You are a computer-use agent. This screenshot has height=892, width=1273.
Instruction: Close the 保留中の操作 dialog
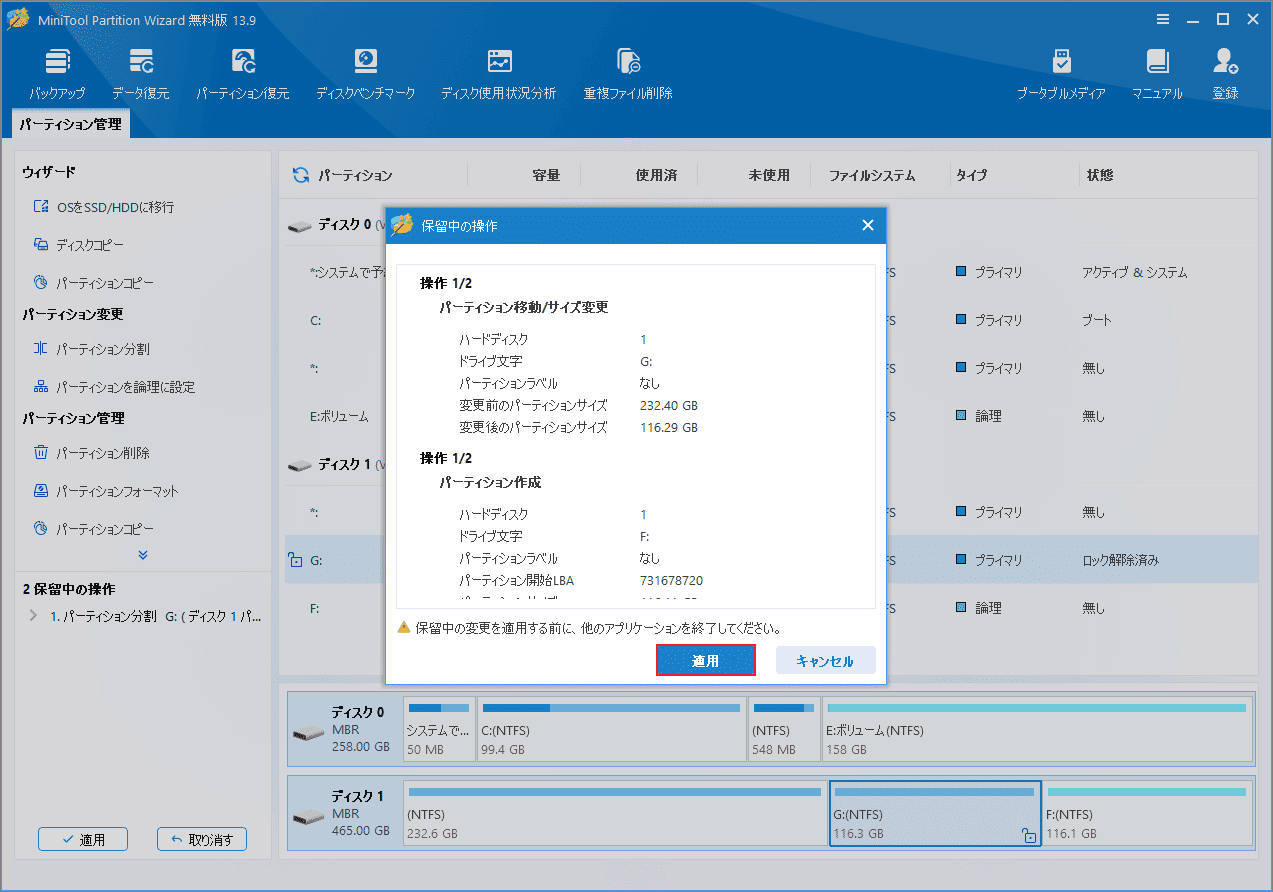point(868,225)
